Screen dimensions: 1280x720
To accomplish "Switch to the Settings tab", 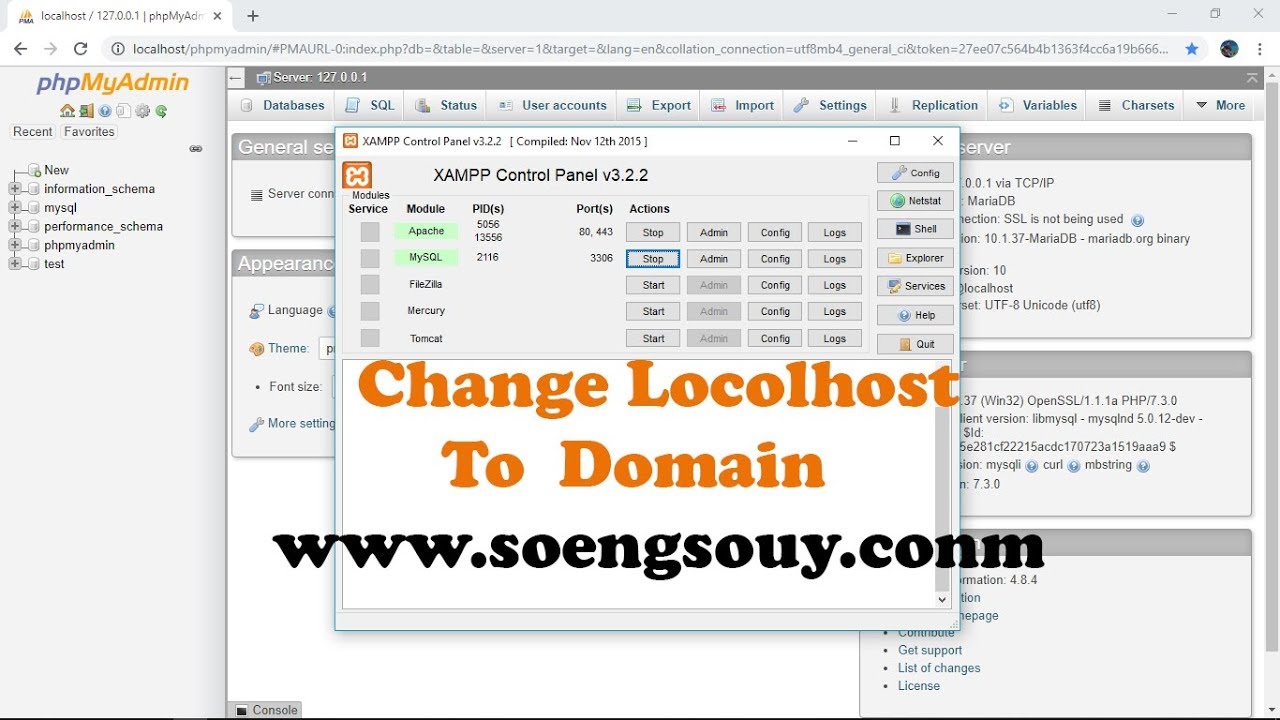I will point(830,105).
